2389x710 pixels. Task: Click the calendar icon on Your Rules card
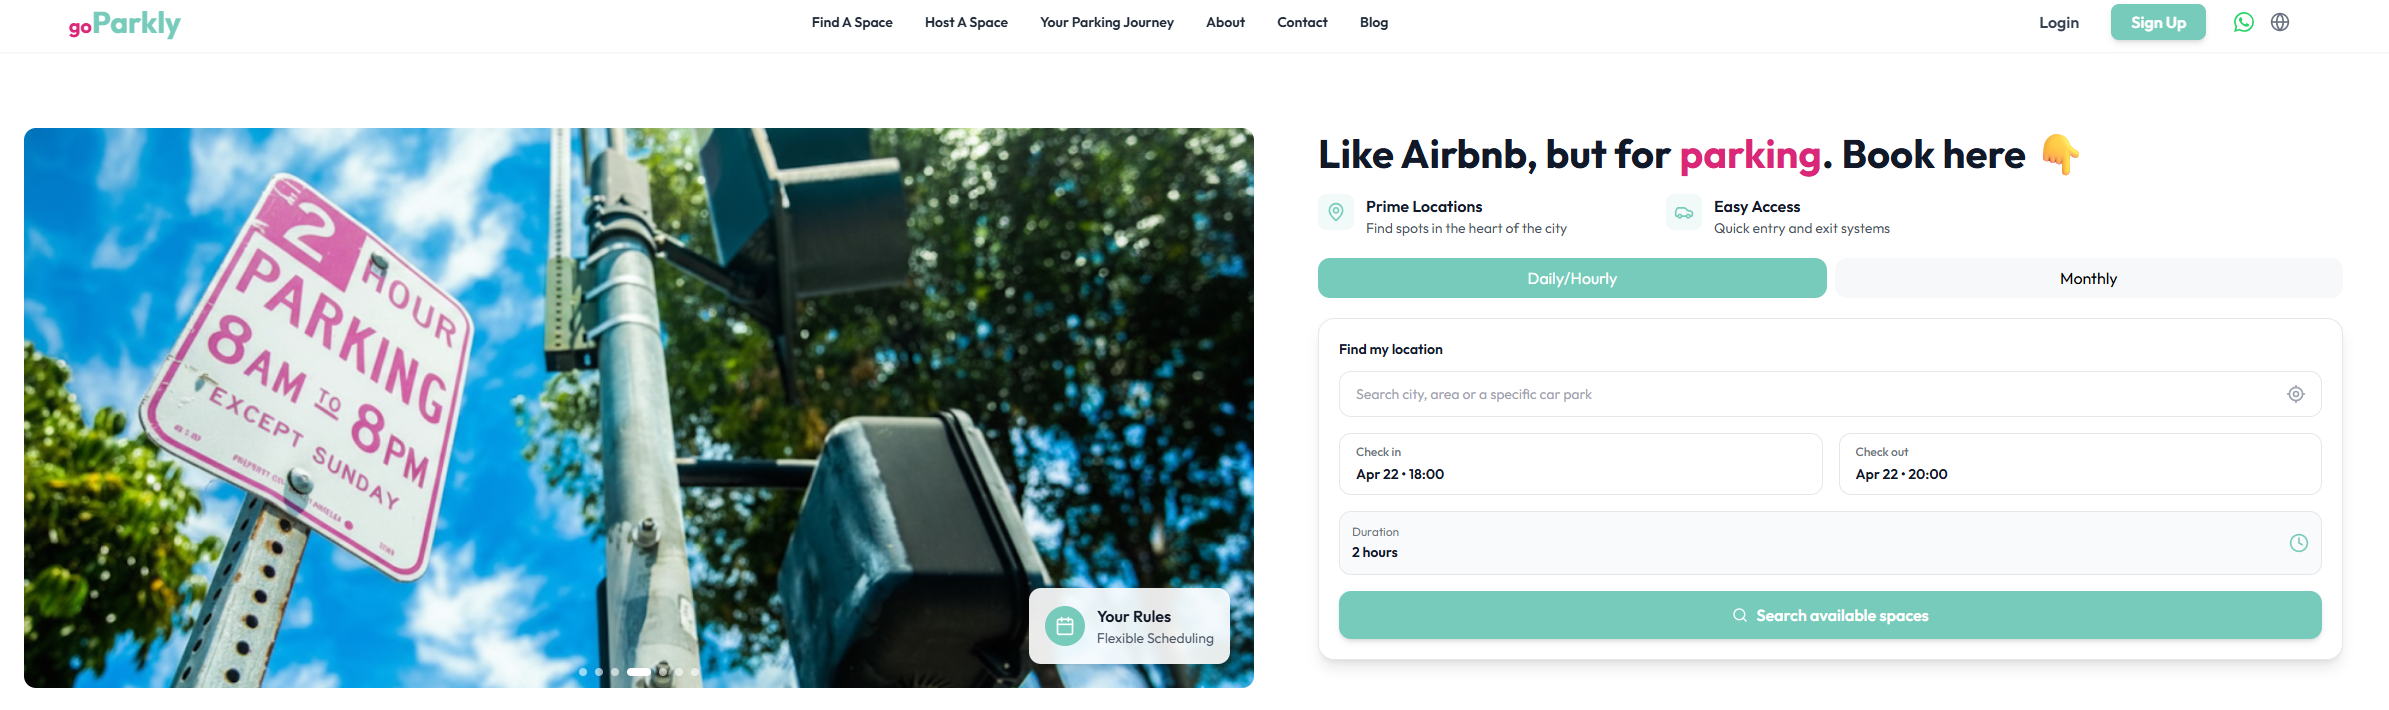click(1065, 626)
